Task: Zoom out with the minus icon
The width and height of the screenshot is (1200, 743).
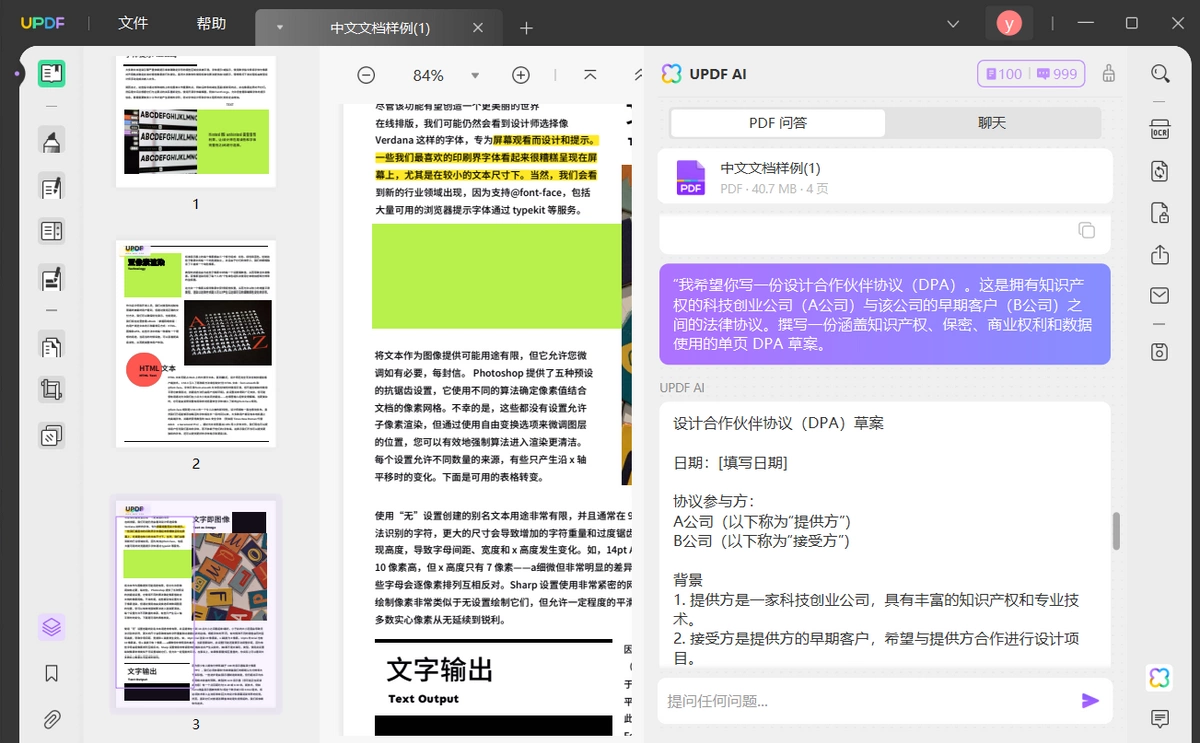Action: (367, 75)
